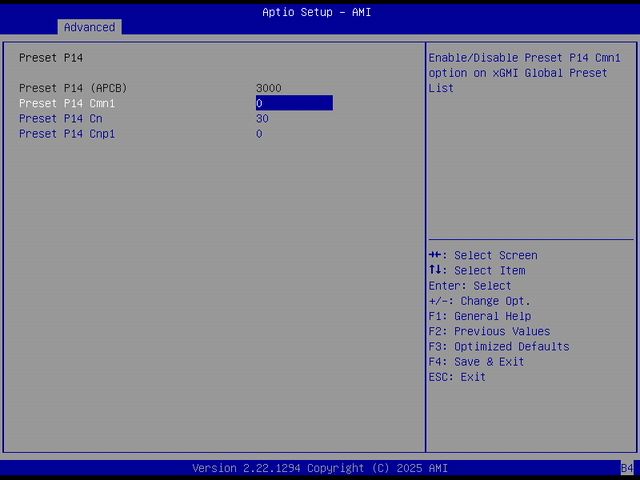Select the Preset P14 Cmn1 label
The image size is (640, 480).
click(67, 103)
